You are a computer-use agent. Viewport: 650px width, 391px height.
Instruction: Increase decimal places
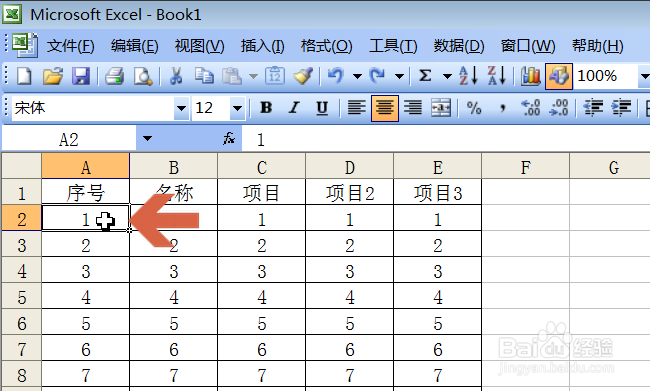(531, 108)
